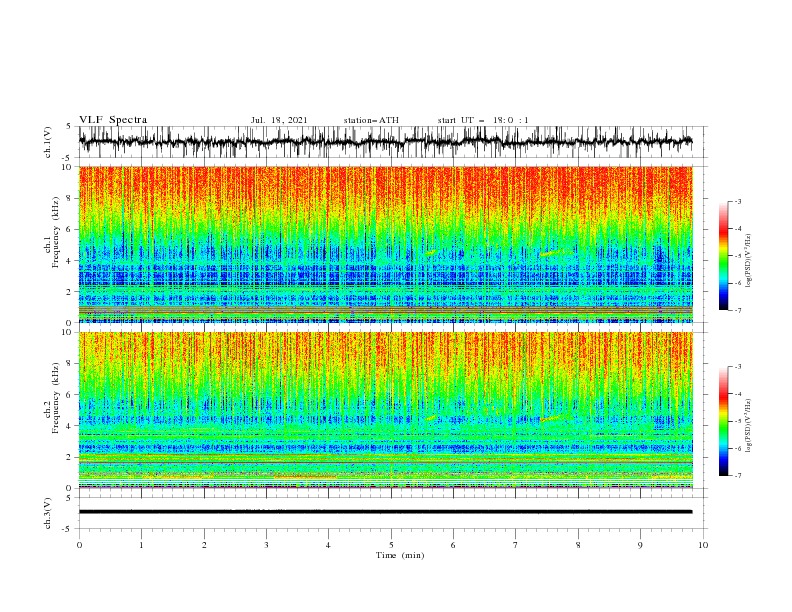Click the "-3" value on ch.1 color scale
The width and height of the screenshot is (792, 612).
click(x=737, y=201)
